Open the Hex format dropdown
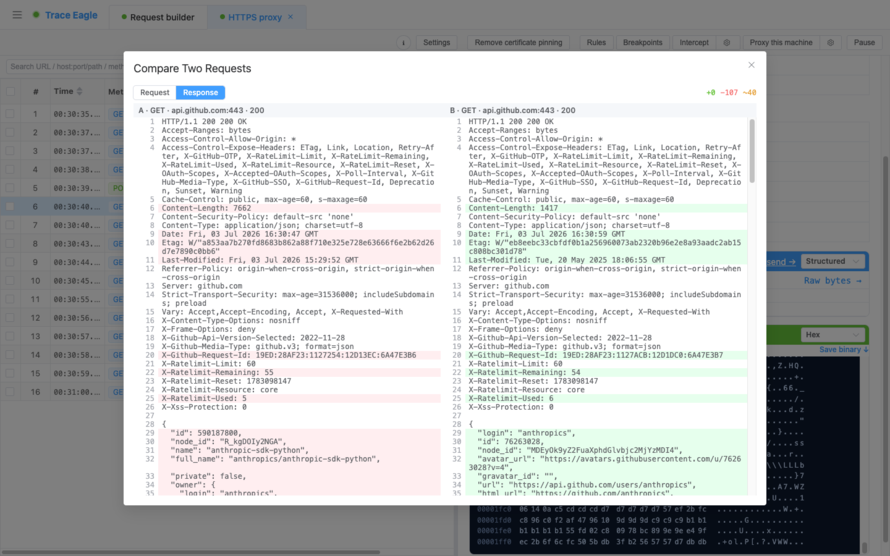This screenshot has width=890, height=556. (833, 335)
